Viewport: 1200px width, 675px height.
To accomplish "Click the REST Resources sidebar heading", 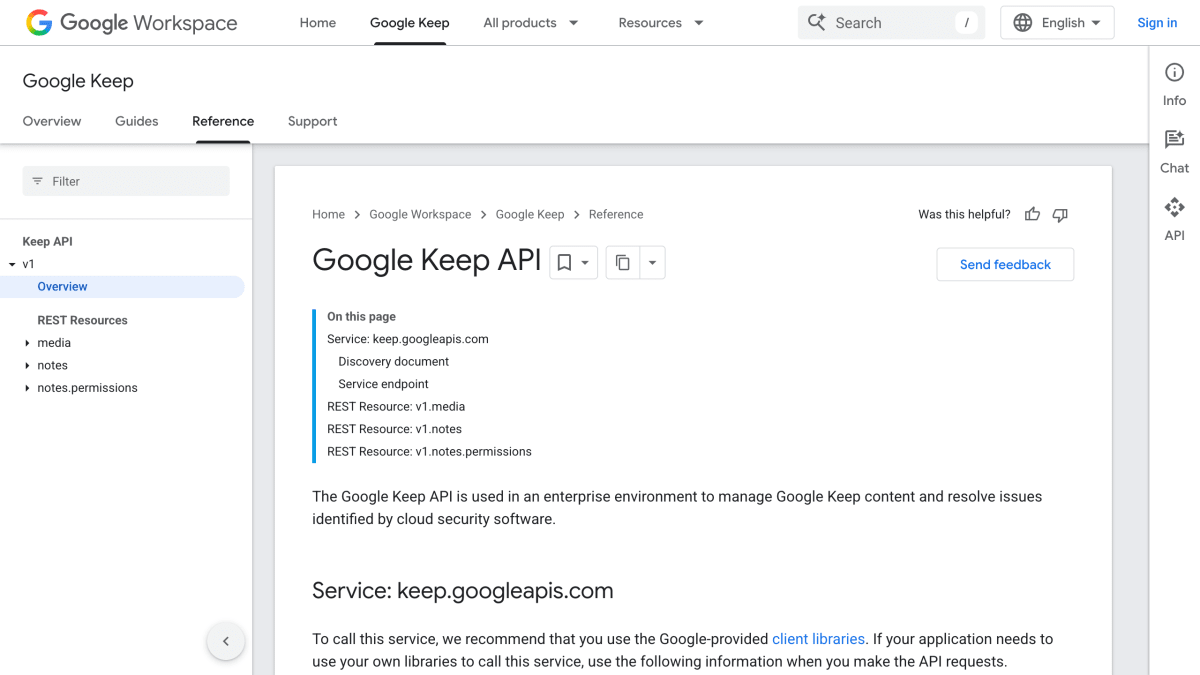I will [x=82, y=320].
